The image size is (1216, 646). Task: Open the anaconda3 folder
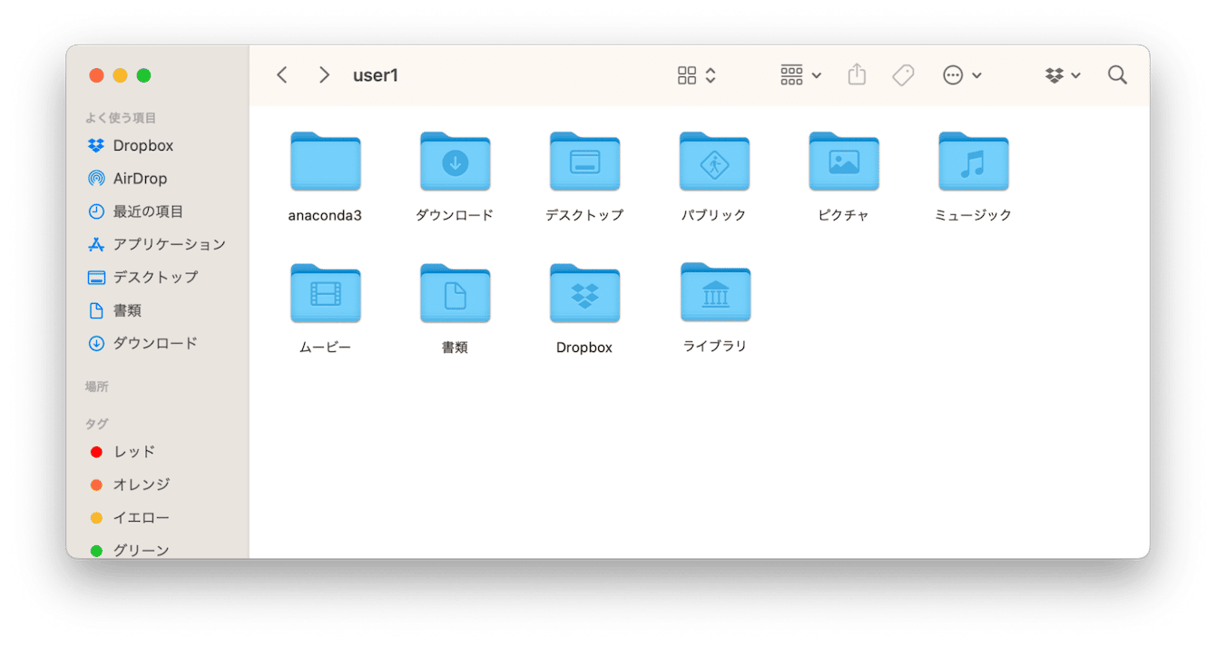click(325, 162)
